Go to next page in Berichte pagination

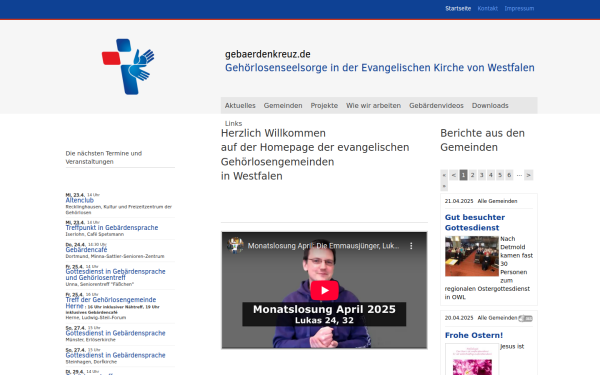click(x=528, y=175)
